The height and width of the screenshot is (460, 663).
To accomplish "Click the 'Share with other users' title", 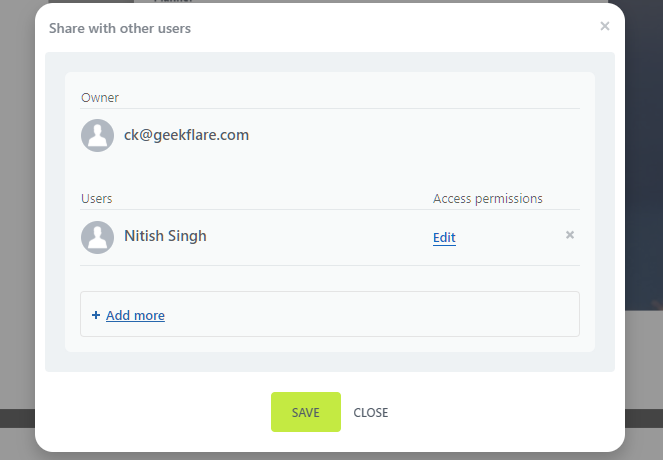I will 120,28.
